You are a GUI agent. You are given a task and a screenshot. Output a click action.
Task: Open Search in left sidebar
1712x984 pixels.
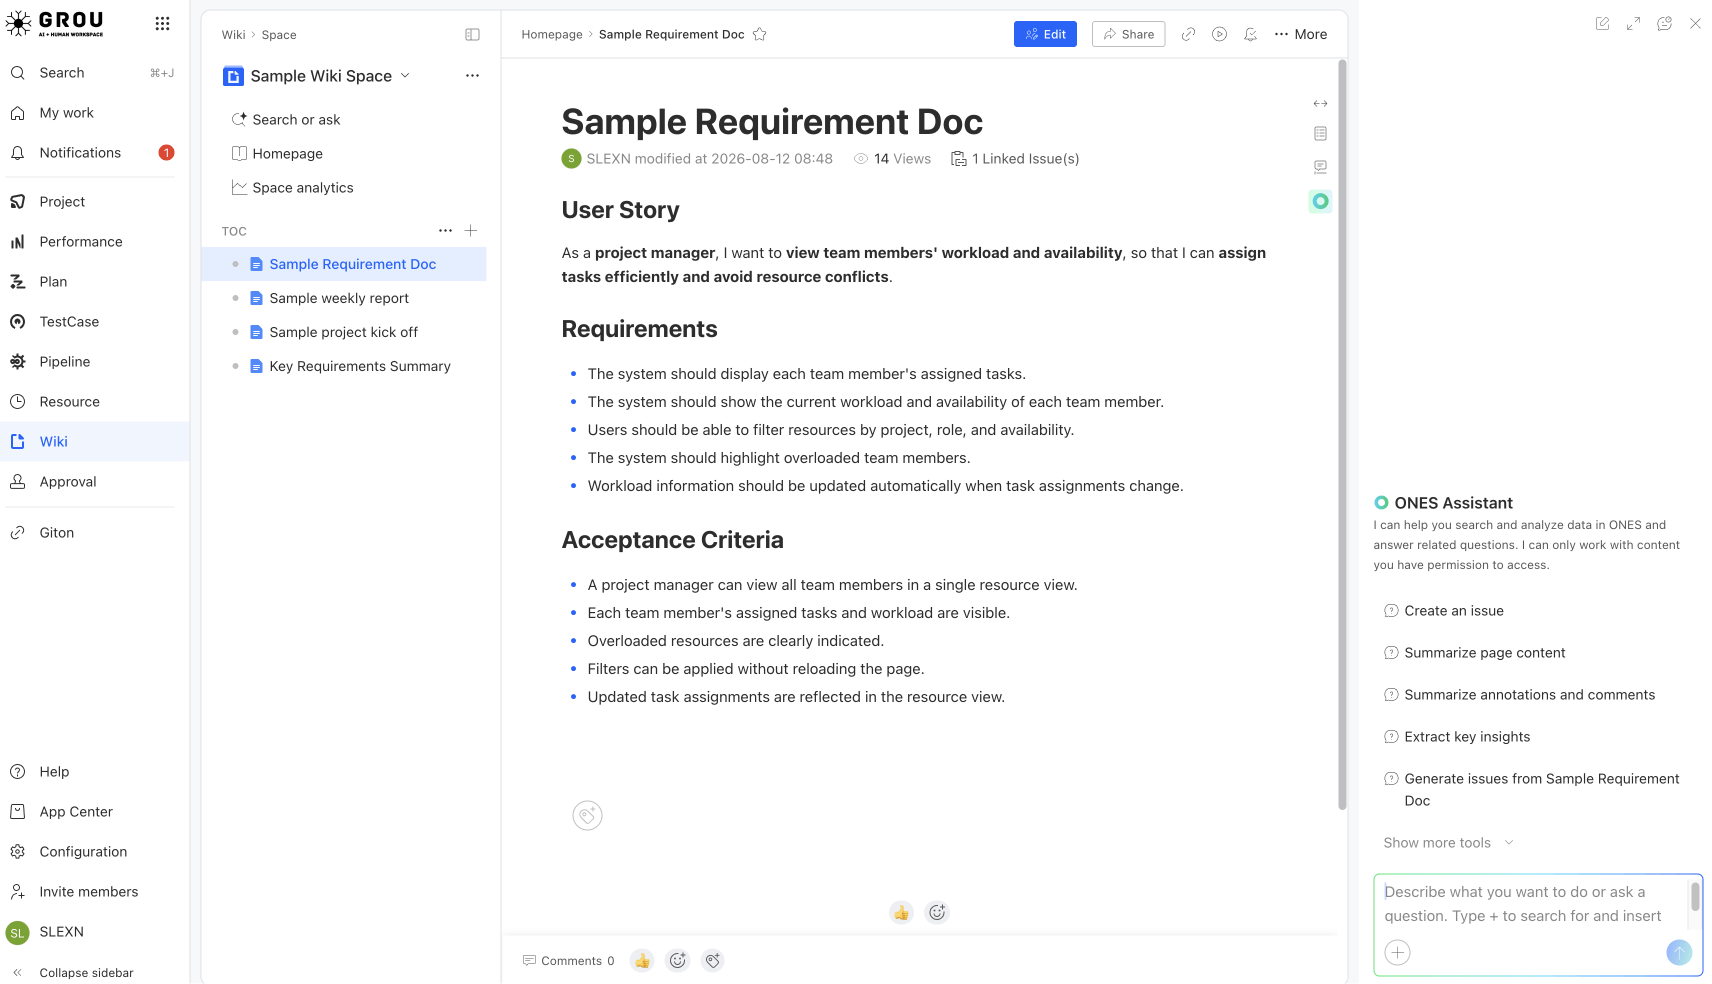(95, 73)
